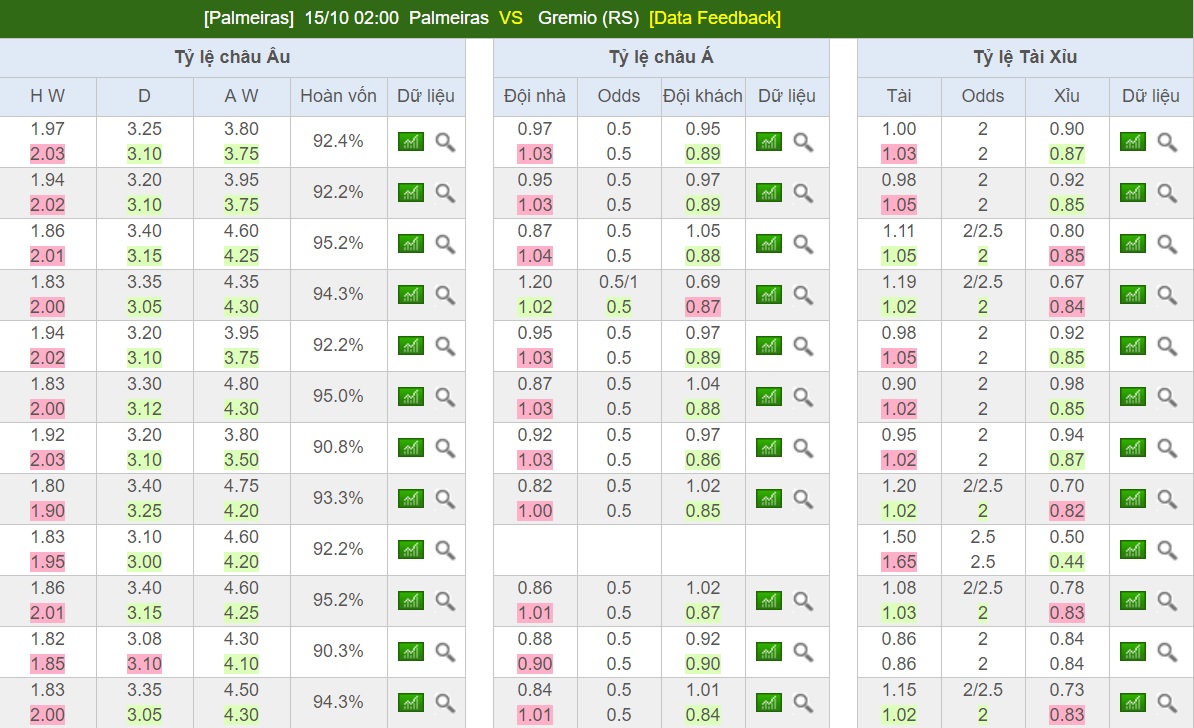Open chart icon for 94.3% row with 1.83/3.35/4.35
The width and height of the screenshot is (1194, 728).
410,295
